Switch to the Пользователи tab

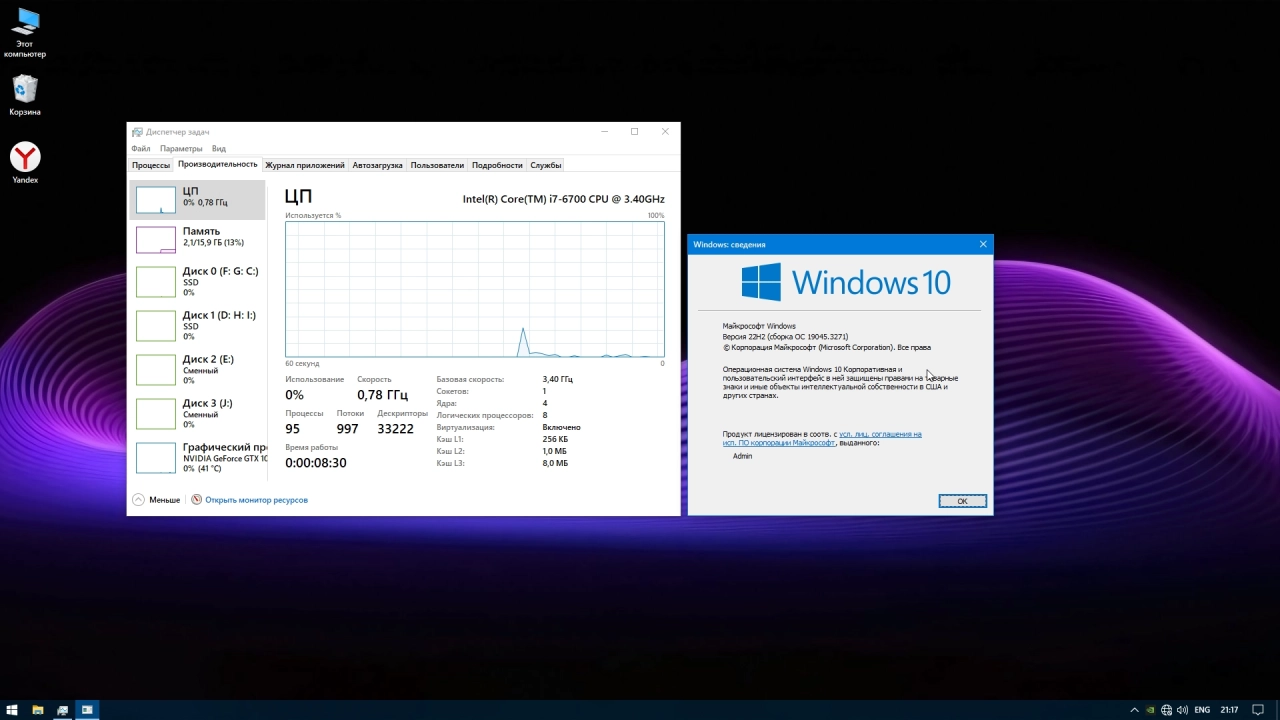tap(437, 165)
